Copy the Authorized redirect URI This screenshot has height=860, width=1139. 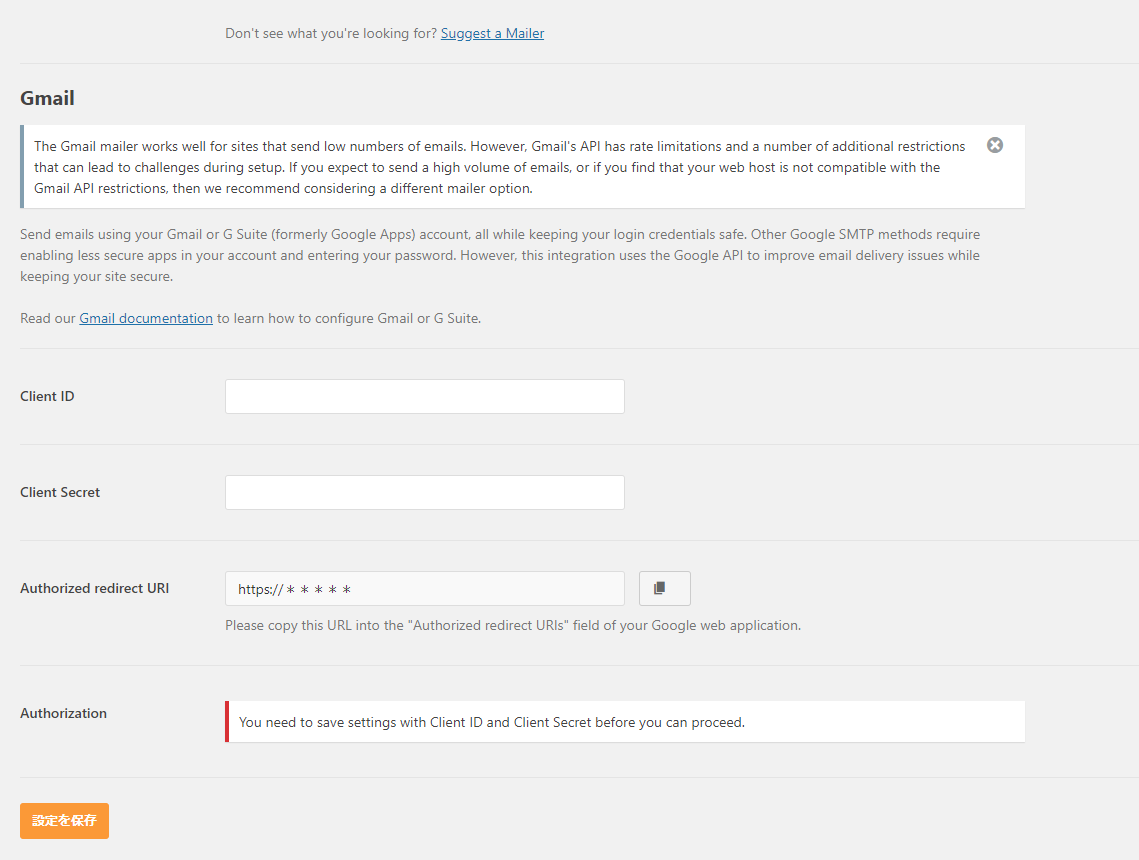tap(664, 589)
